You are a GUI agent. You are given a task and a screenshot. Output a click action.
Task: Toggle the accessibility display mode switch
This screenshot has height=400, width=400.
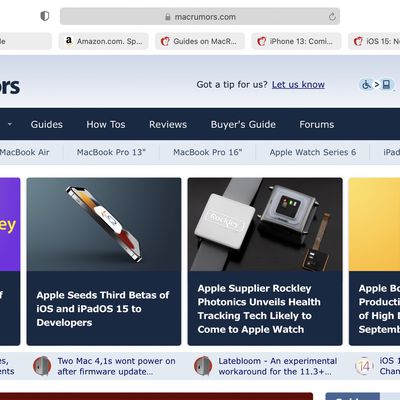377,85
